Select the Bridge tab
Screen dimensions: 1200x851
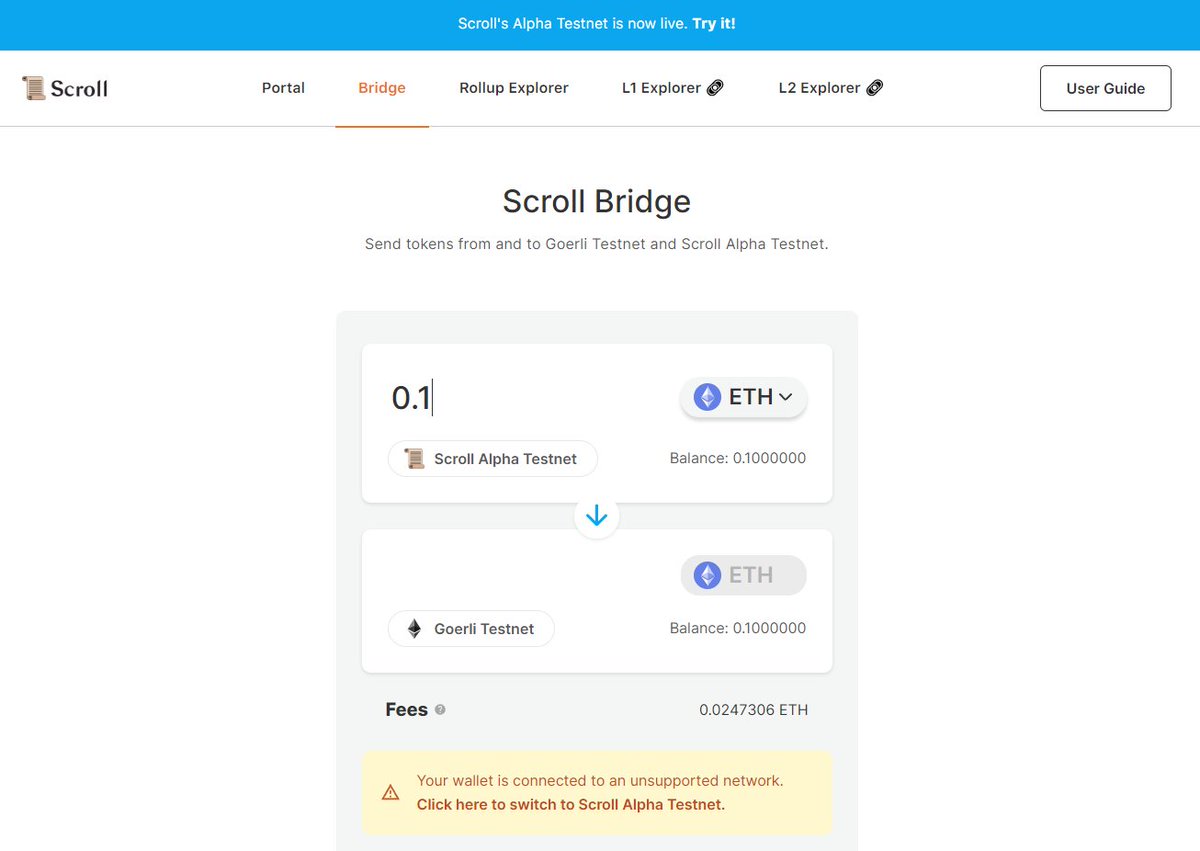click(x=382, y=88)
